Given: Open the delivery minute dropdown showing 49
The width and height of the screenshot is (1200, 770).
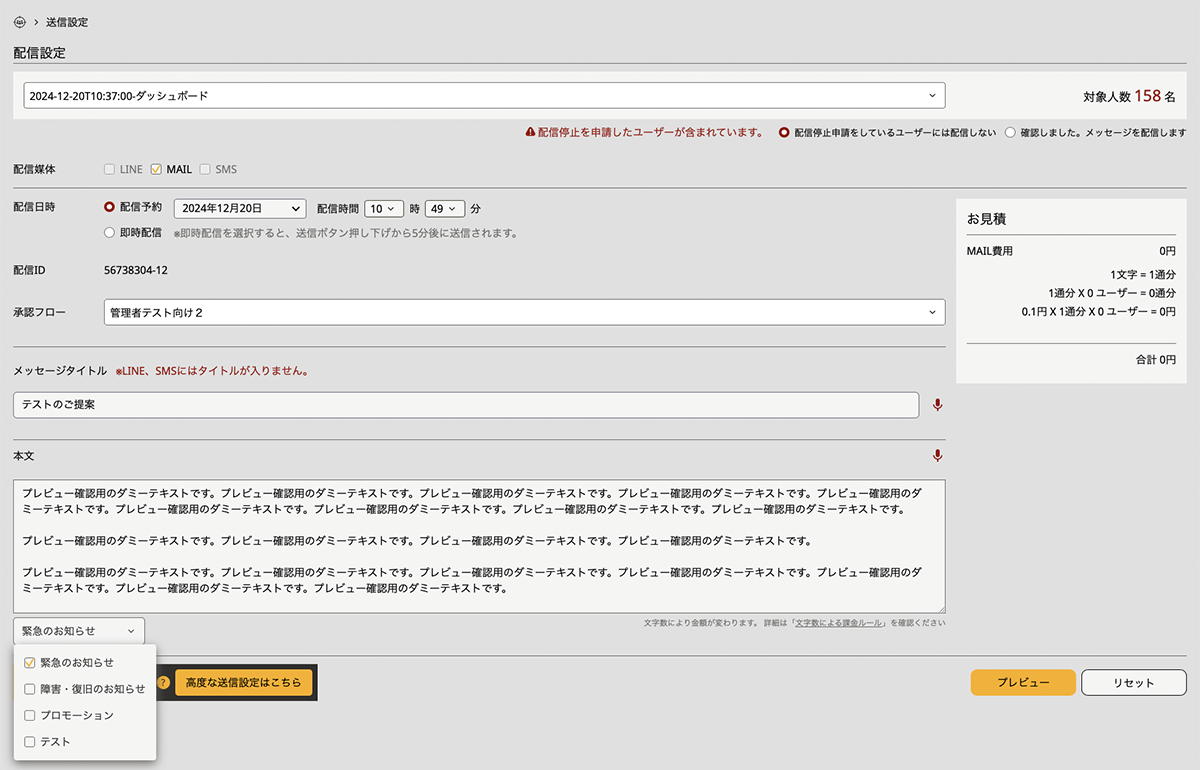Looking at the screenshot, I should click(444, 209).
